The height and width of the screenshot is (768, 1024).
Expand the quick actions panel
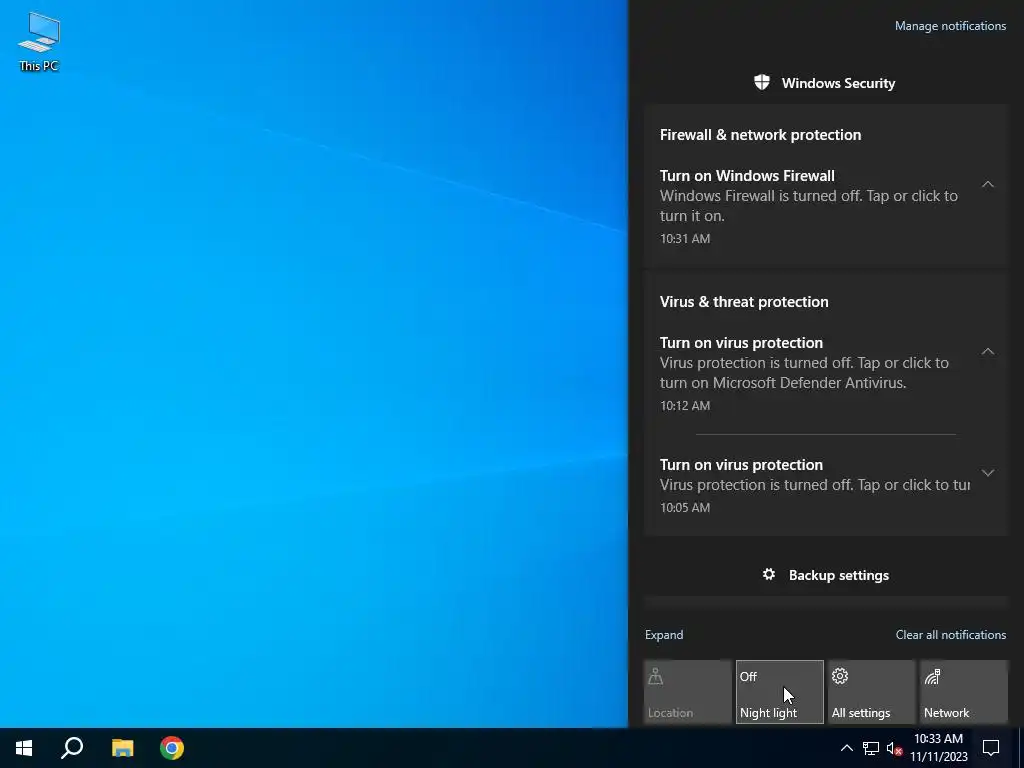click(x=664, y=635)
